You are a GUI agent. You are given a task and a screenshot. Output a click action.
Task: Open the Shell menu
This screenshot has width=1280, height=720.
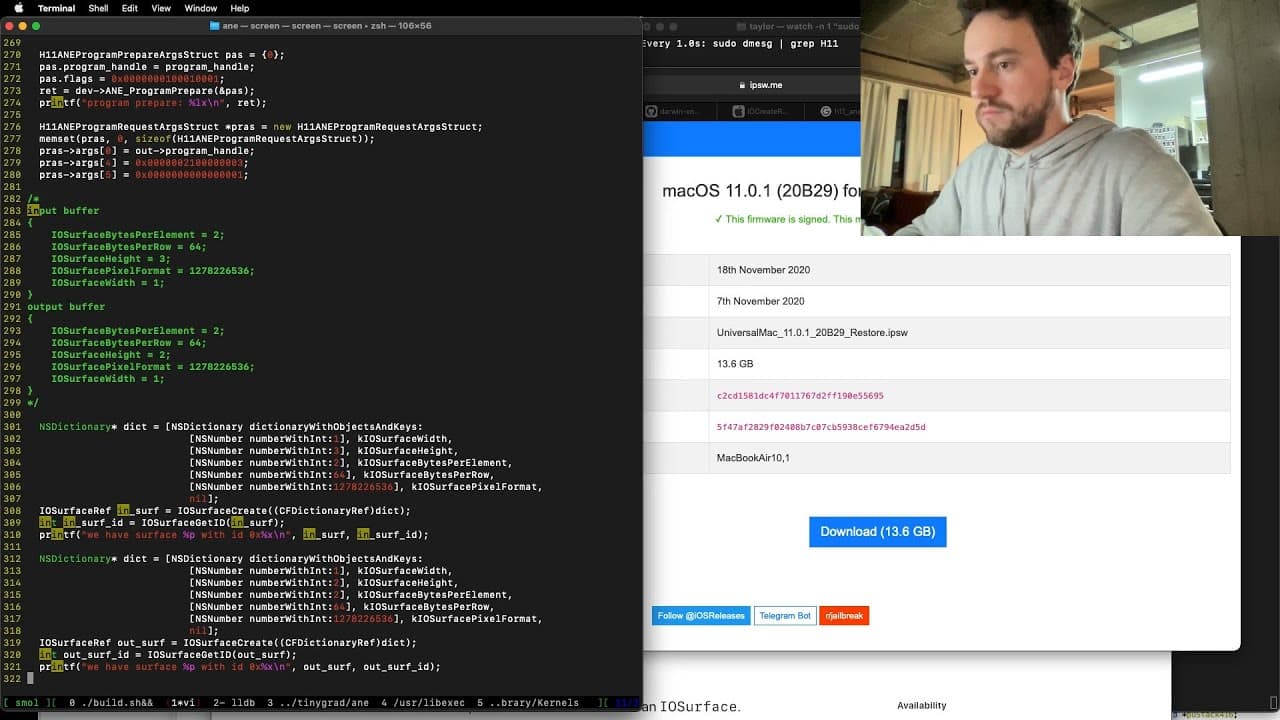[x=98, y=8]
